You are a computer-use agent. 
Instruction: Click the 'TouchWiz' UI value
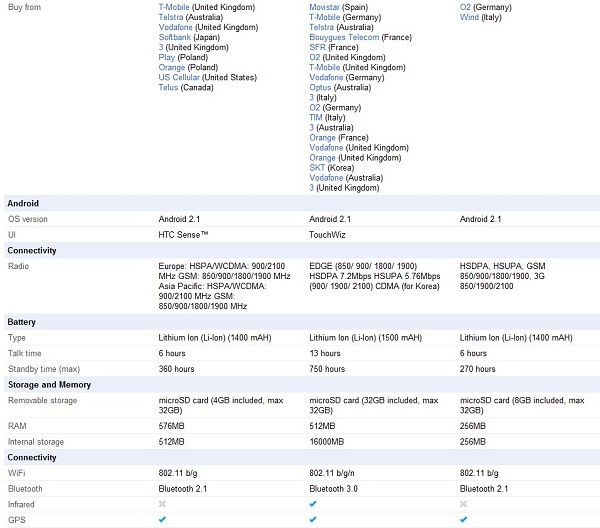[327, 235]
